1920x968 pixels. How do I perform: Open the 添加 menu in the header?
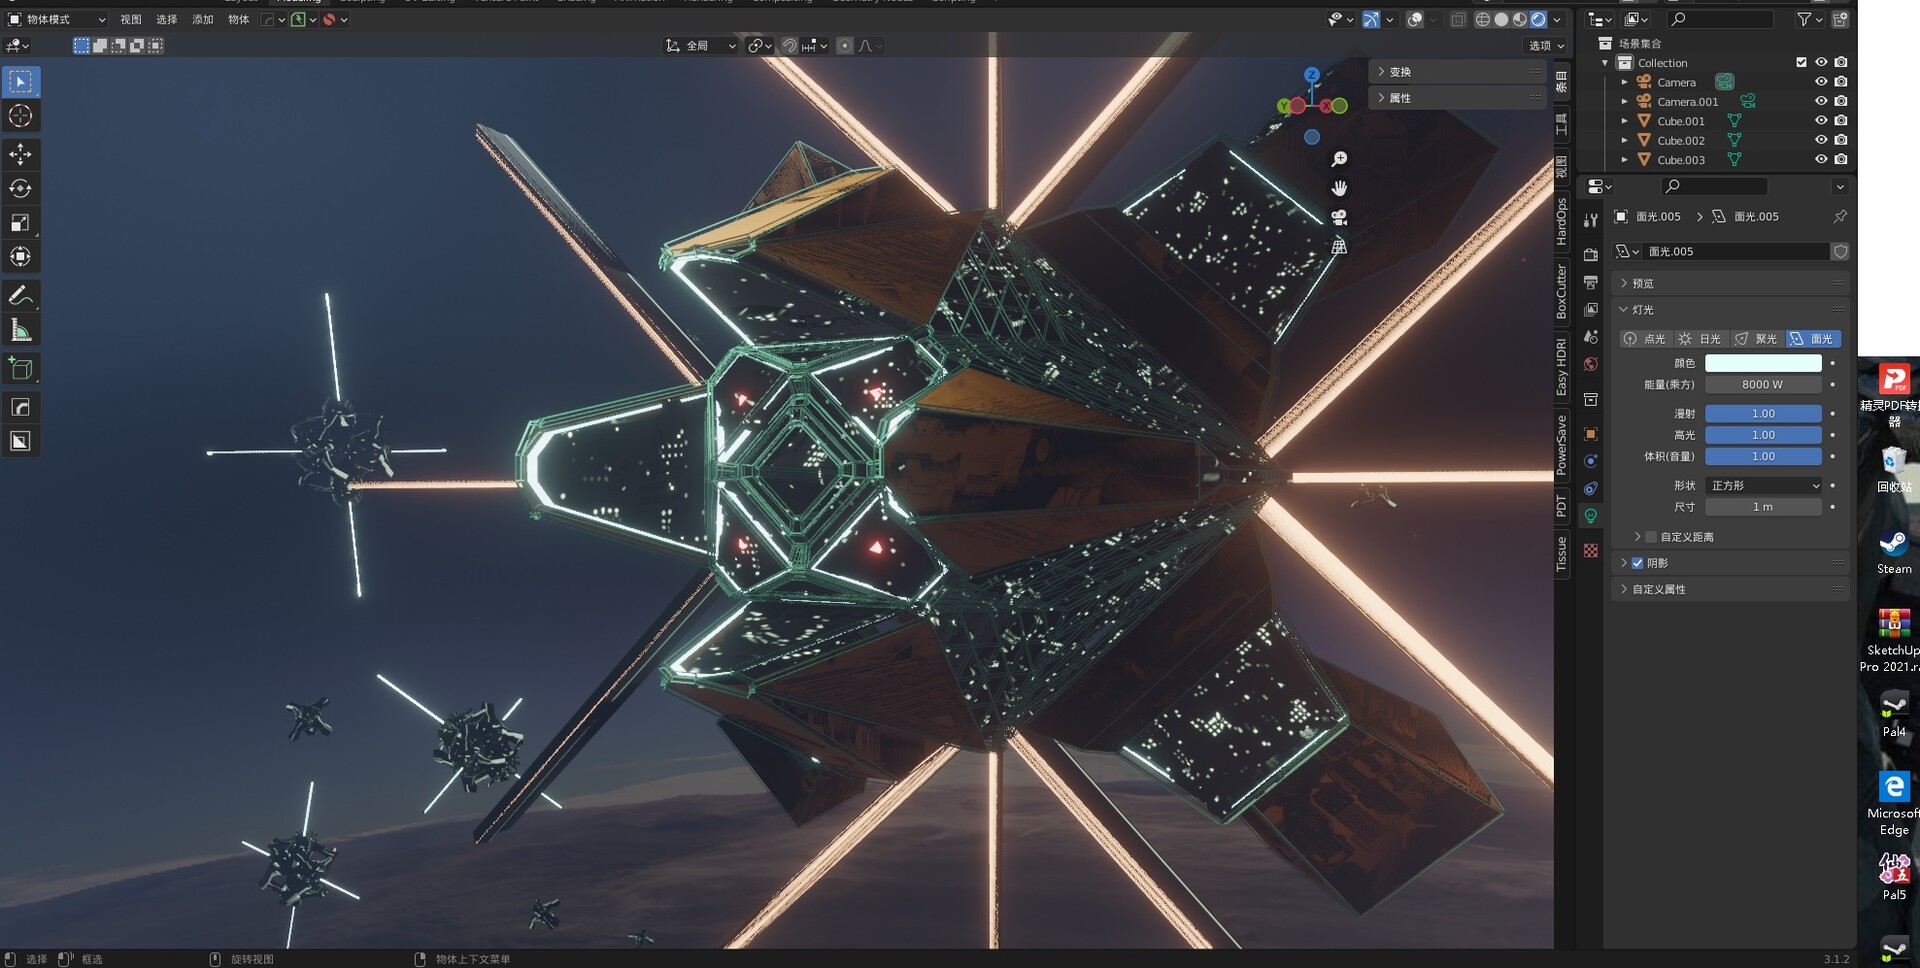202,19
